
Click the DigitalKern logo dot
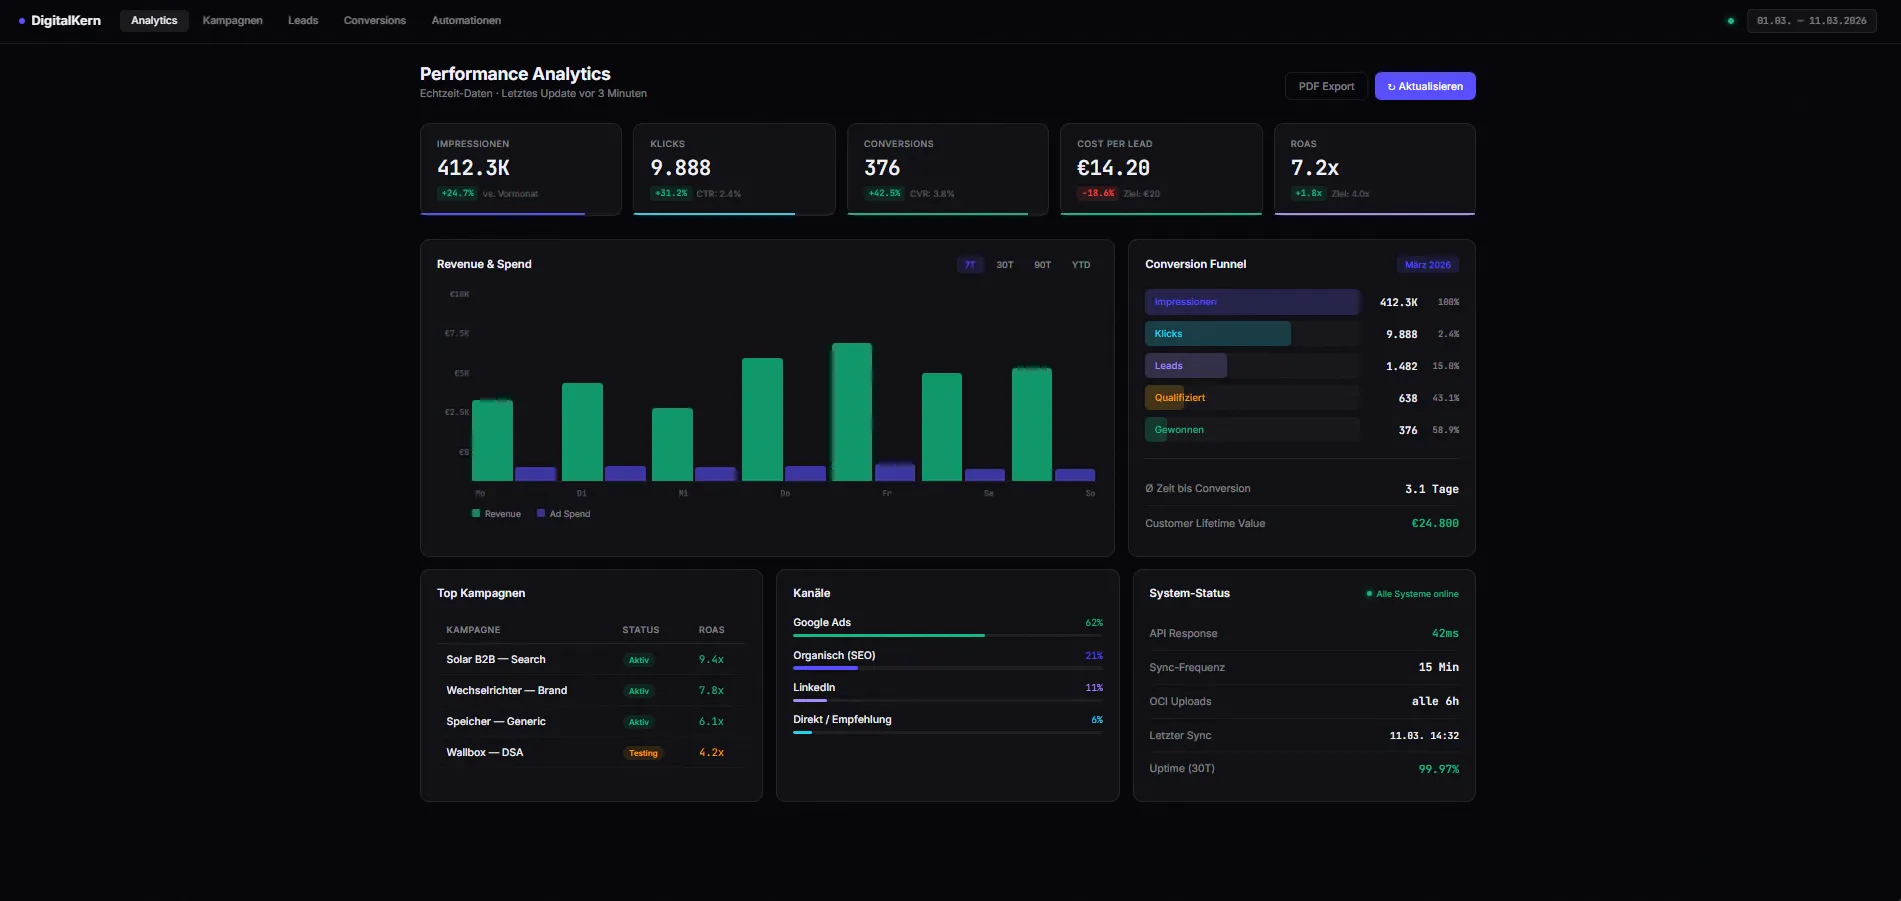(22, 20)
